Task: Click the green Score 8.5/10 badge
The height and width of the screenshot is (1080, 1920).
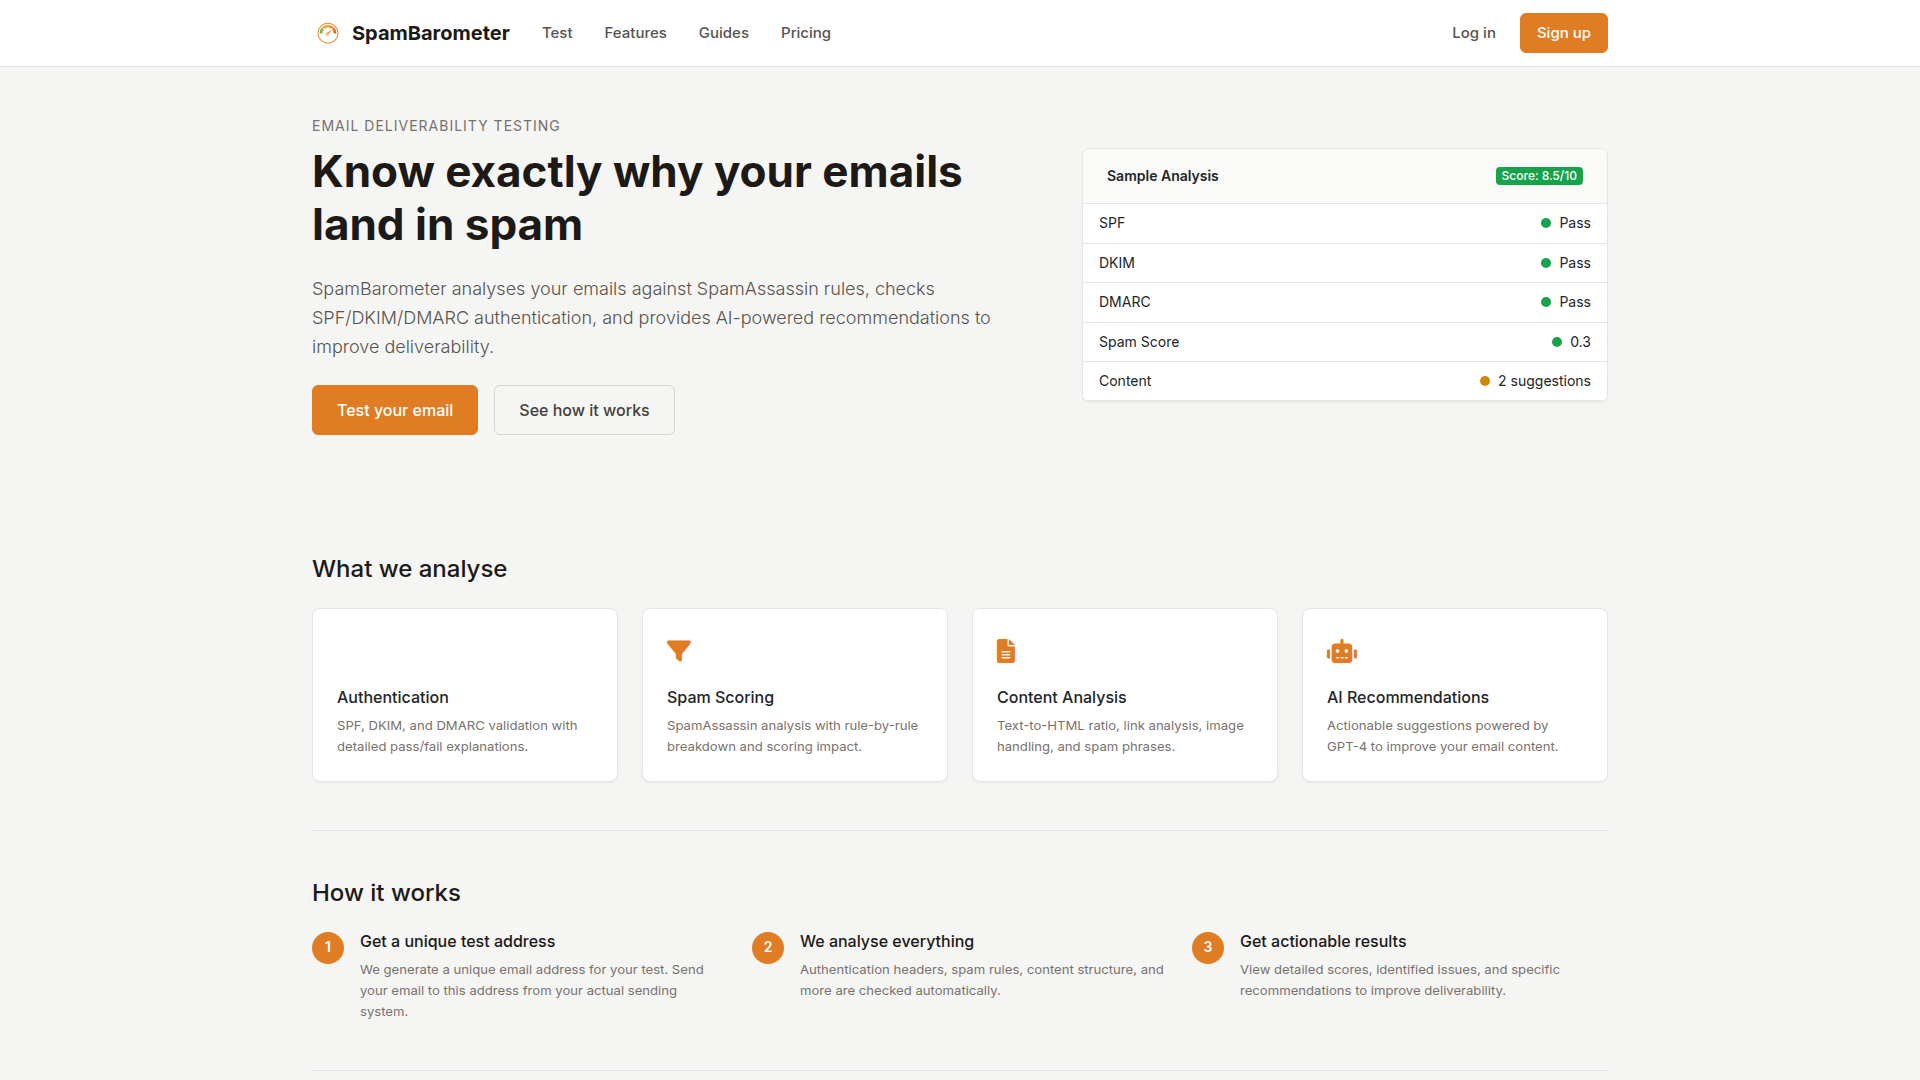Action: coord(1539,175)
